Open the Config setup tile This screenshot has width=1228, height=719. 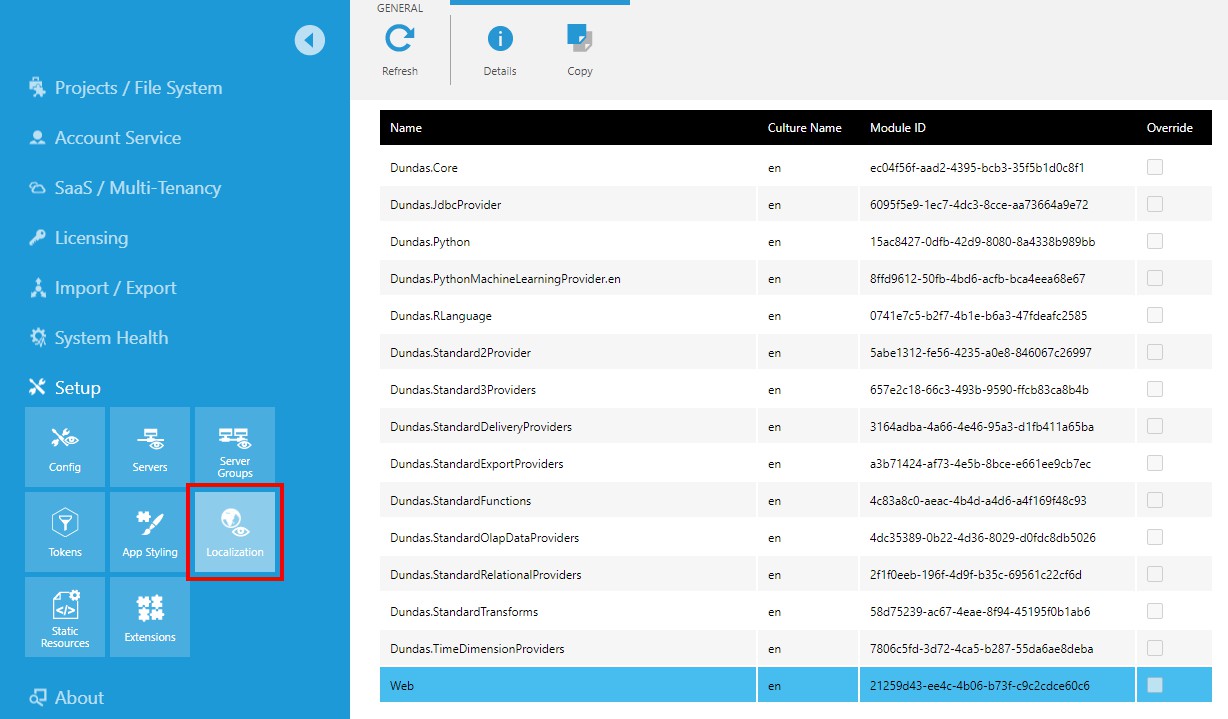pyautogui.click(x=64, y=447)
